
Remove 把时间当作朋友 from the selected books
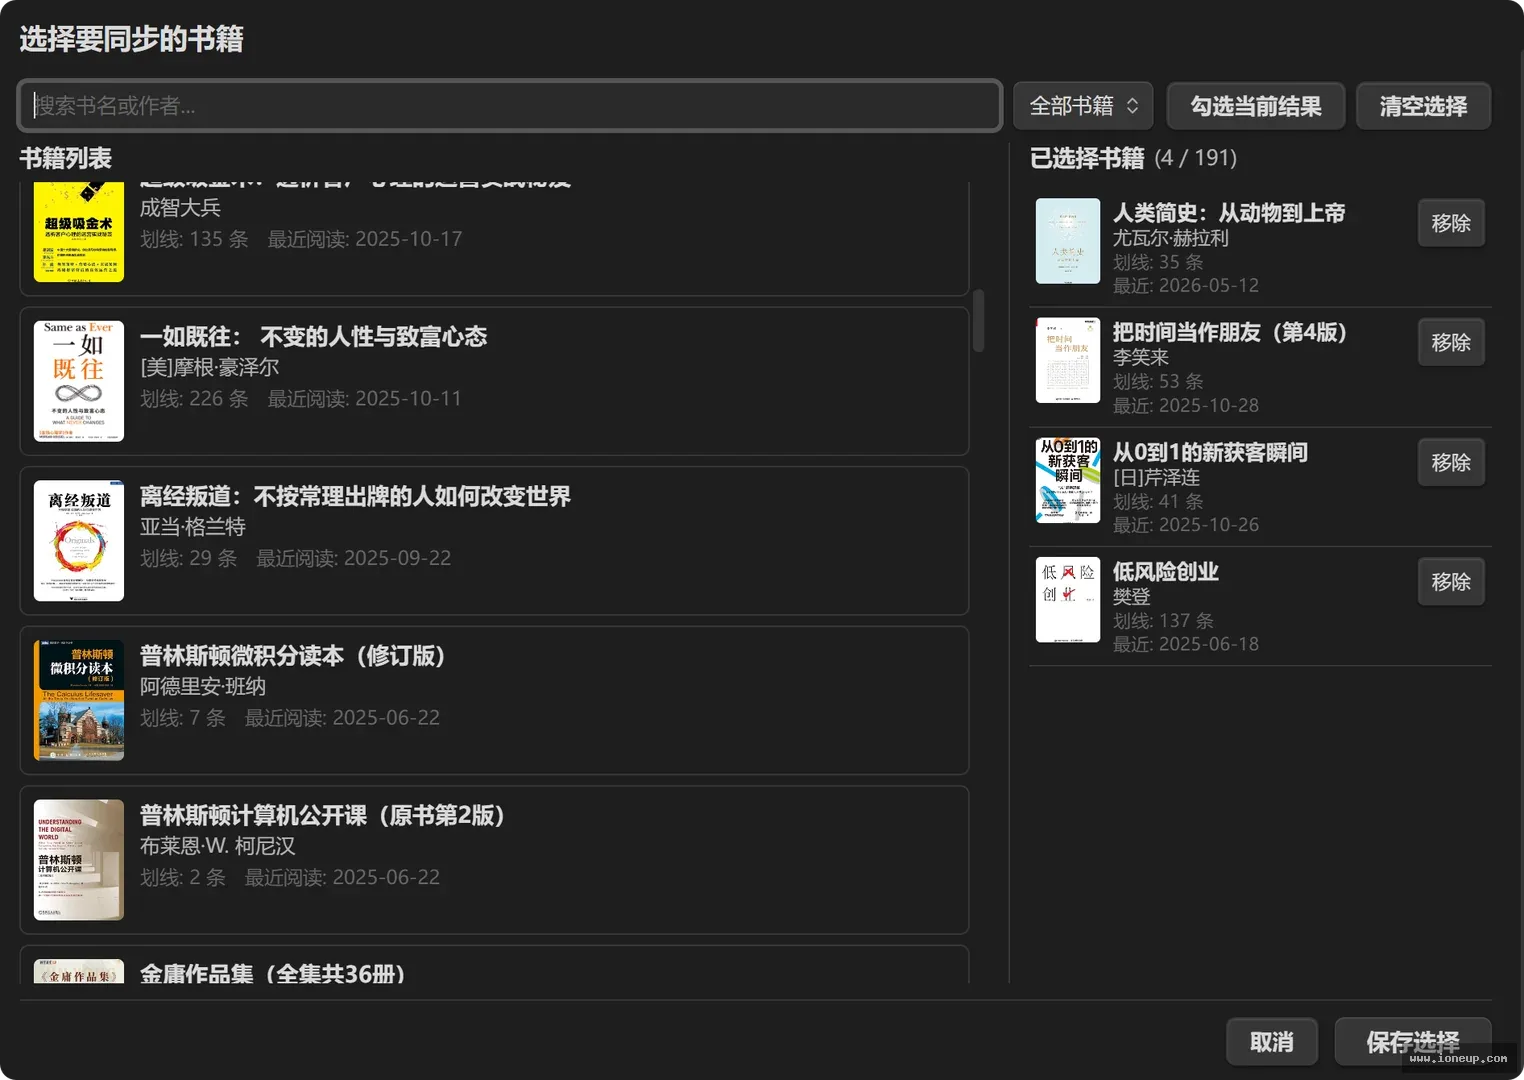[x=1451, y=342]
